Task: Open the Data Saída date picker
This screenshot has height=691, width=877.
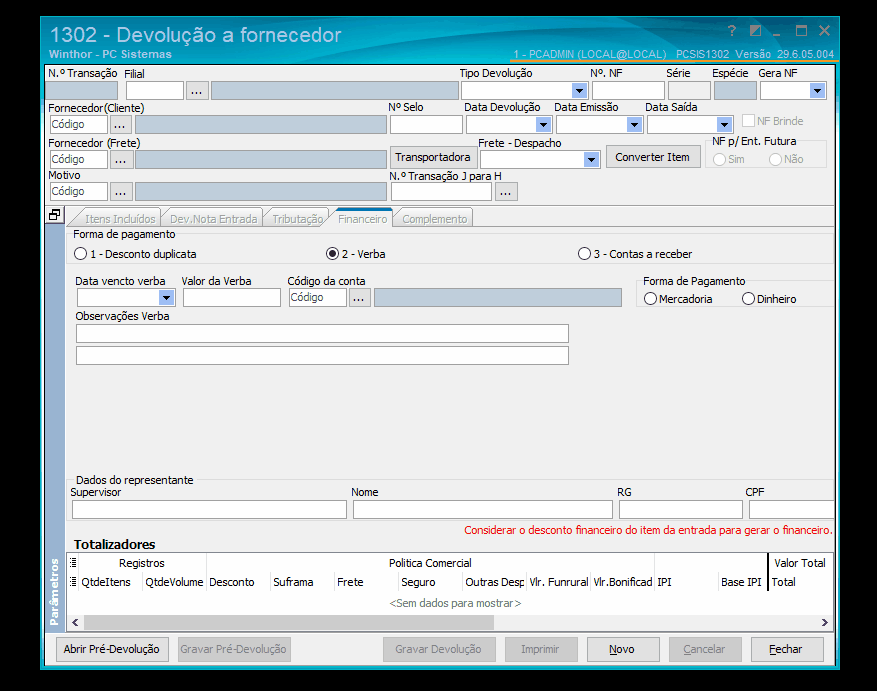Action: (724, 125)
